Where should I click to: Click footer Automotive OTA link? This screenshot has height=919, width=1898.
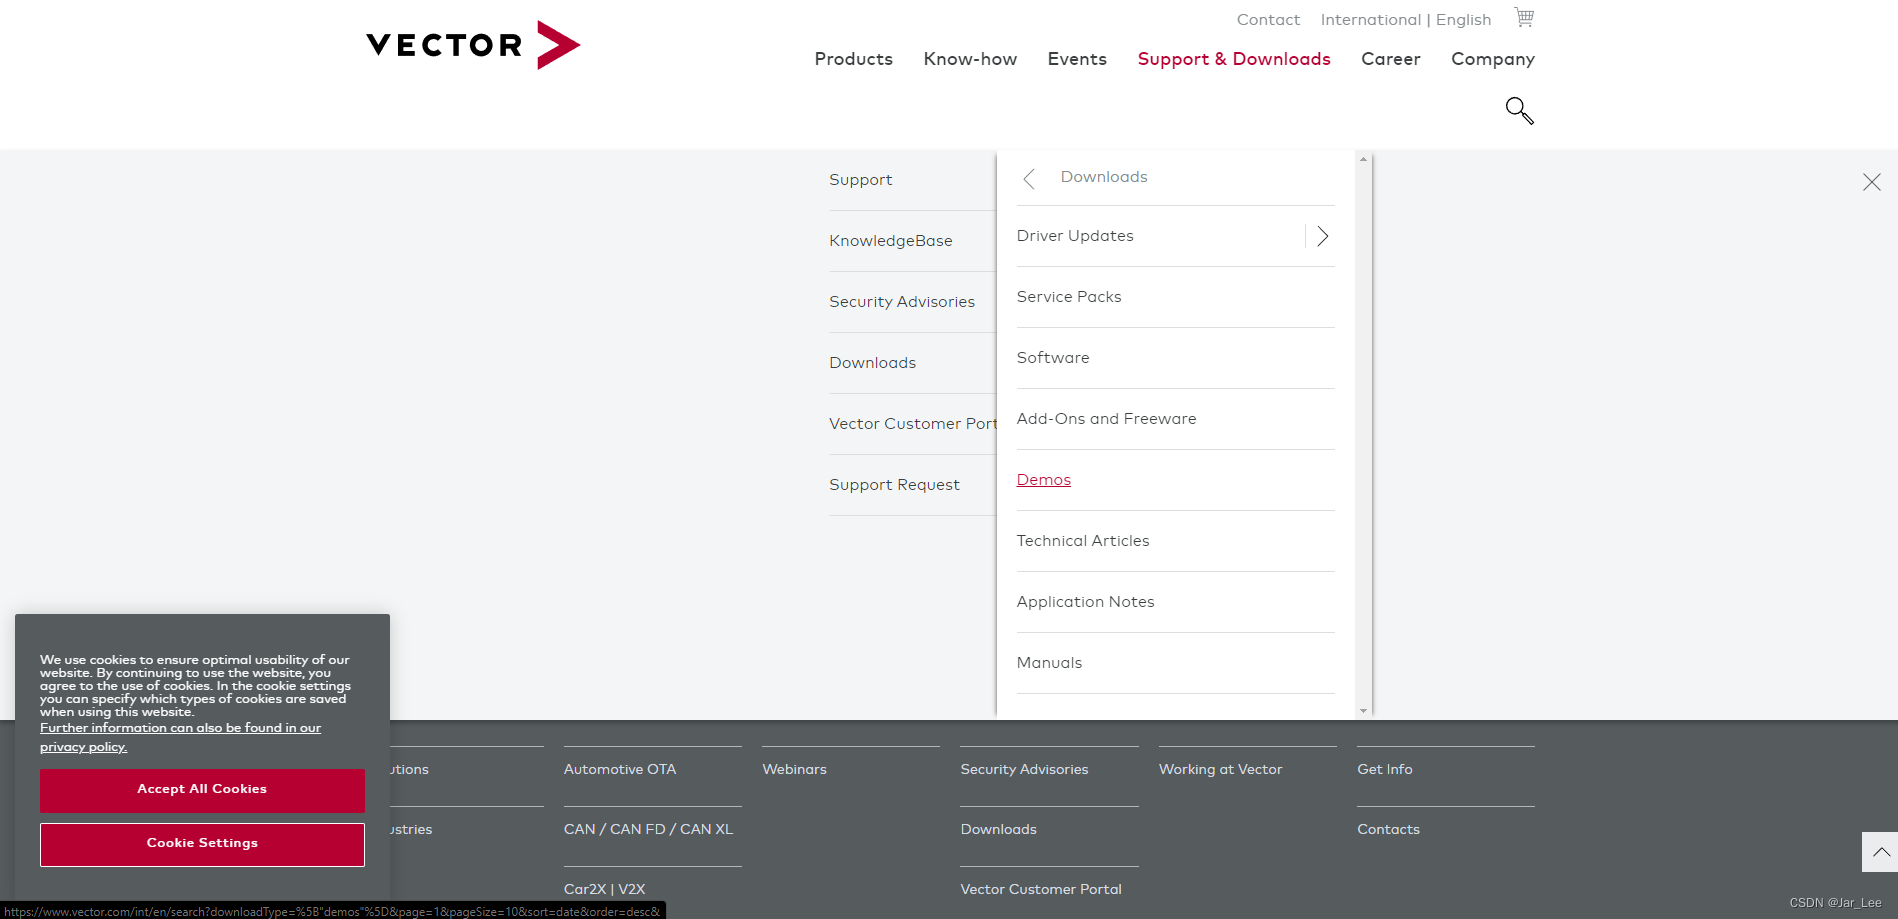click(619, 770)
